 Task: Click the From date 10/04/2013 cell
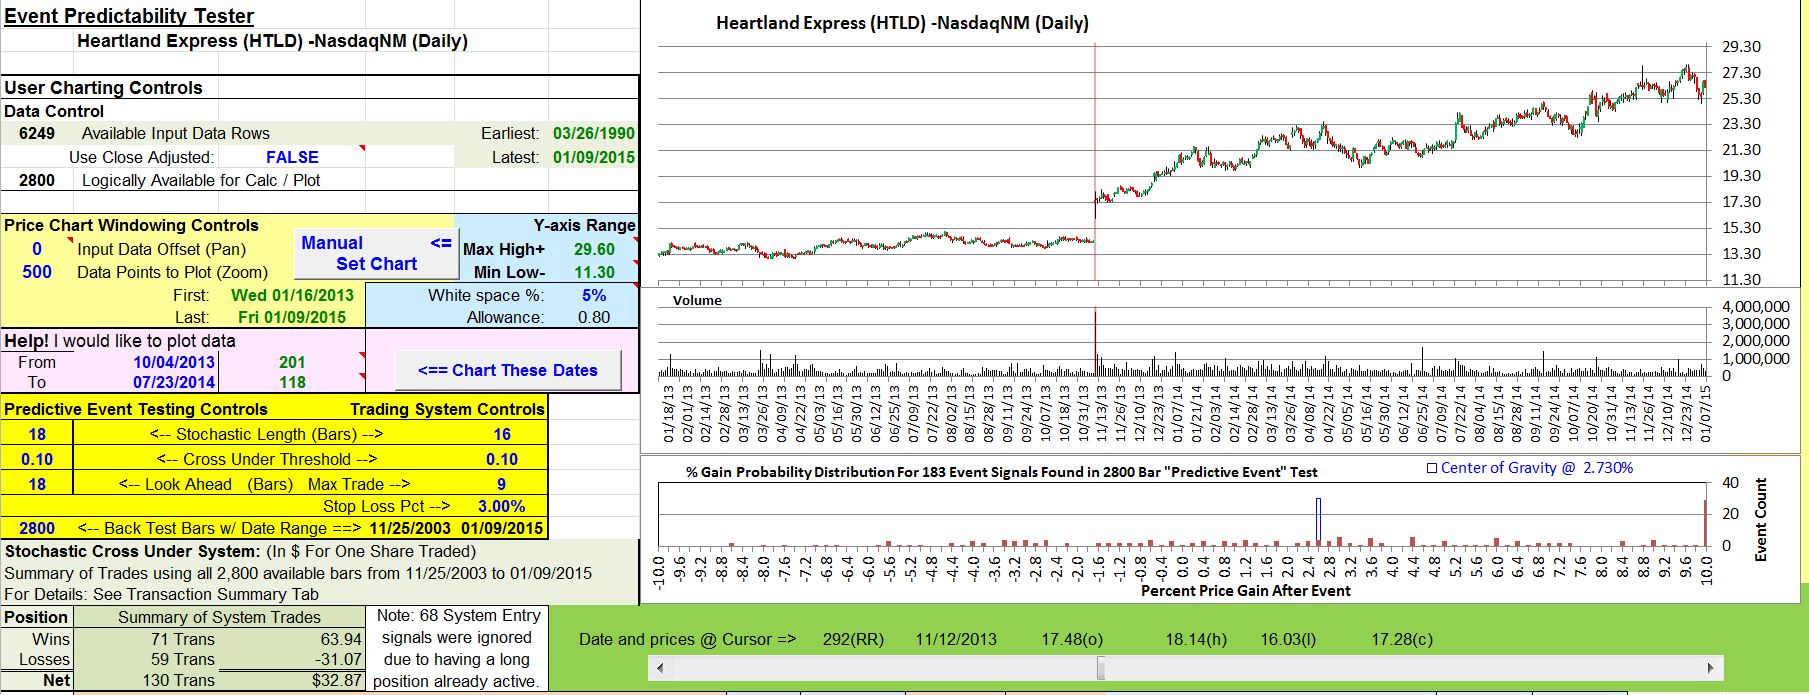pos(174,362)
